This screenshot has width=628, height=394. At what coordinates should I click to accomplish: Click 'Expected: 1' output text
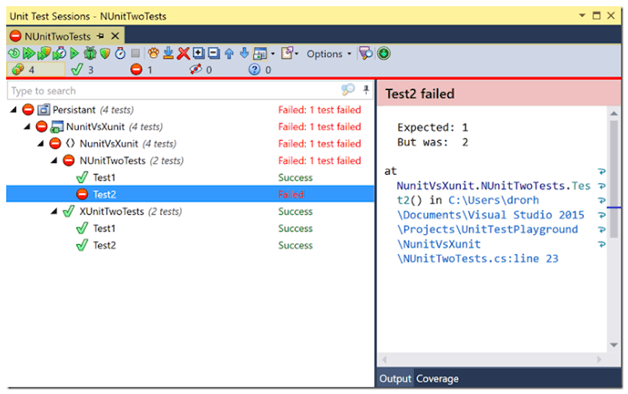pos(433,128)
